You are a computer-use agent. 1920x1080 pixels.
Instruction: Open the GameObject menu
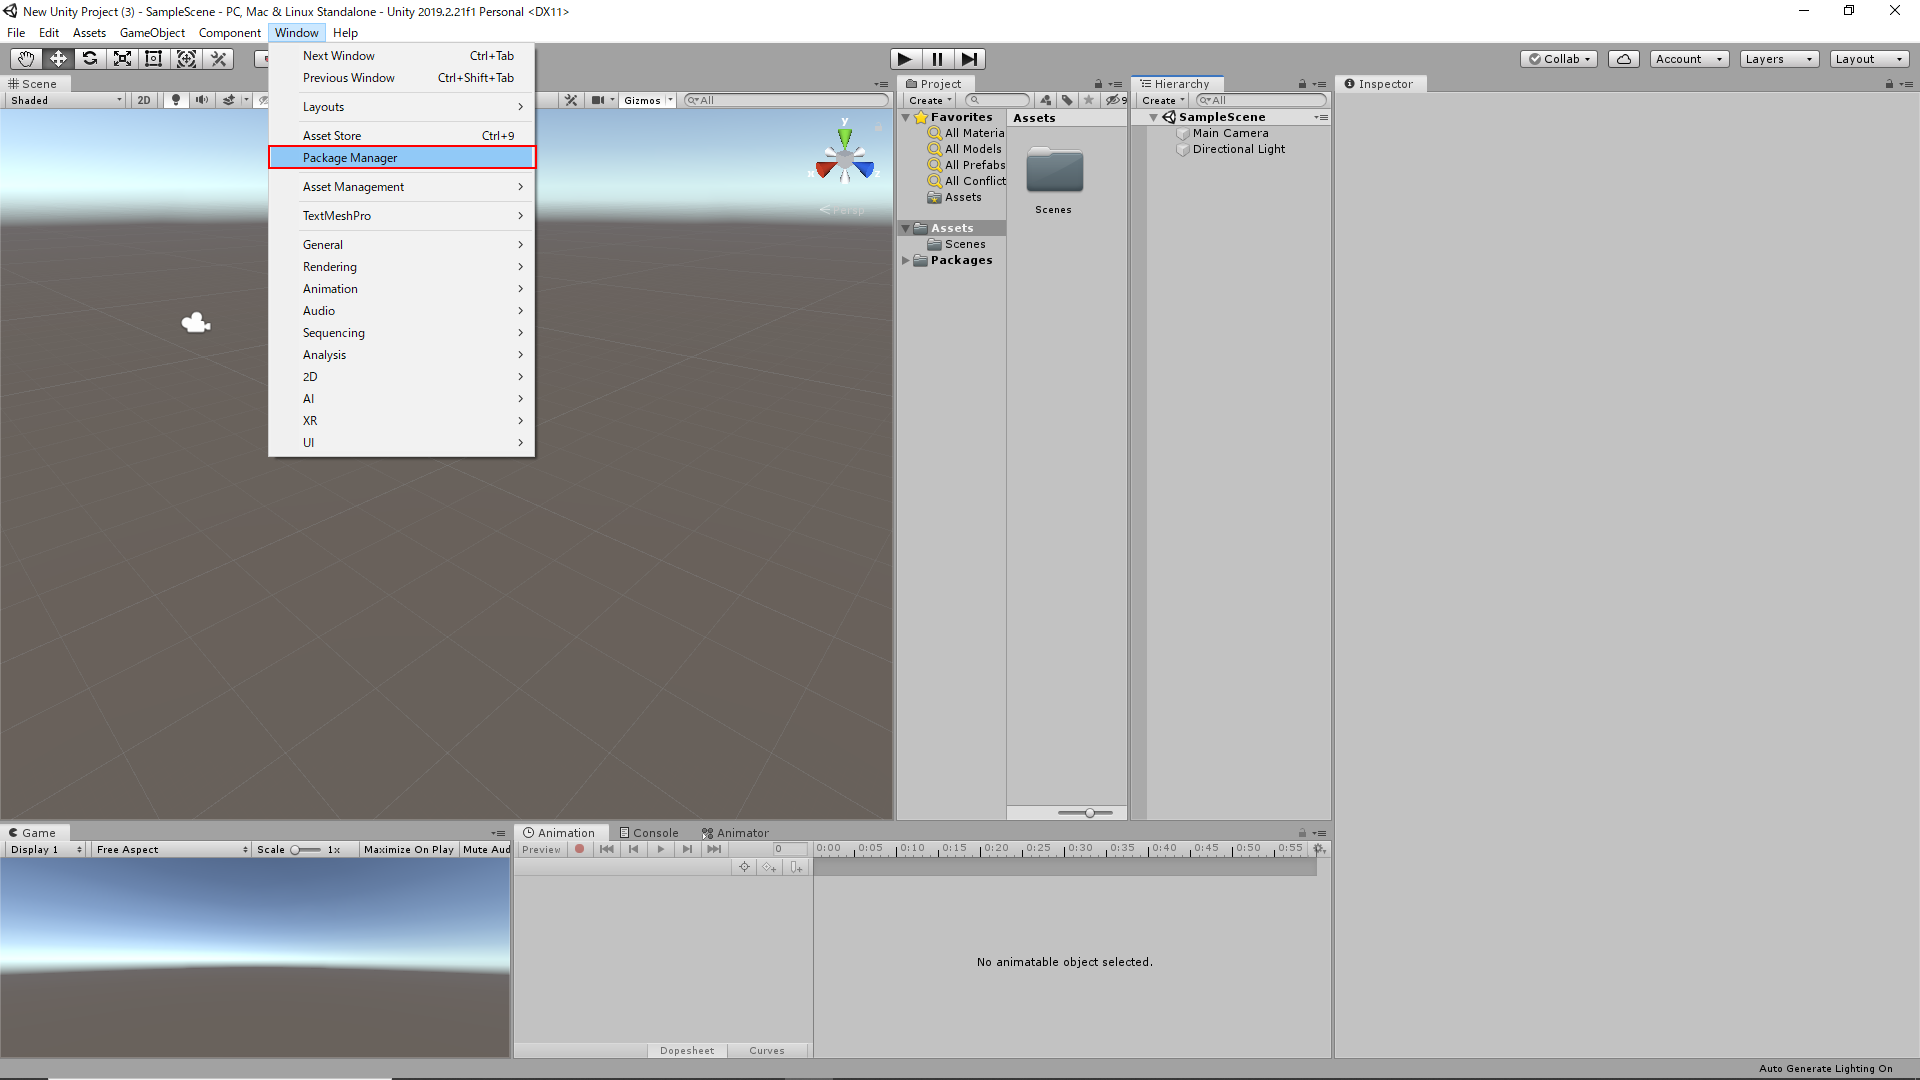tap(152, 33)
